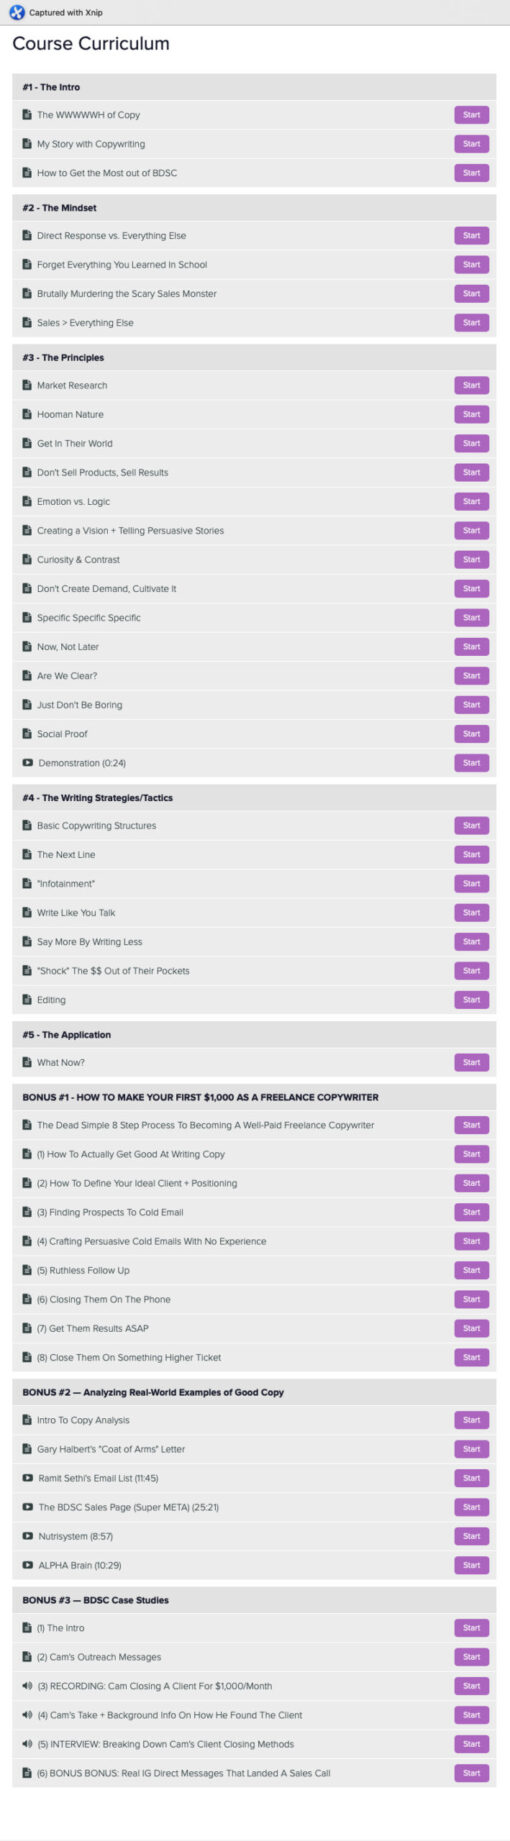
Task: Open the Emotion vs. Logic lesson title
Action: [73, 502]
